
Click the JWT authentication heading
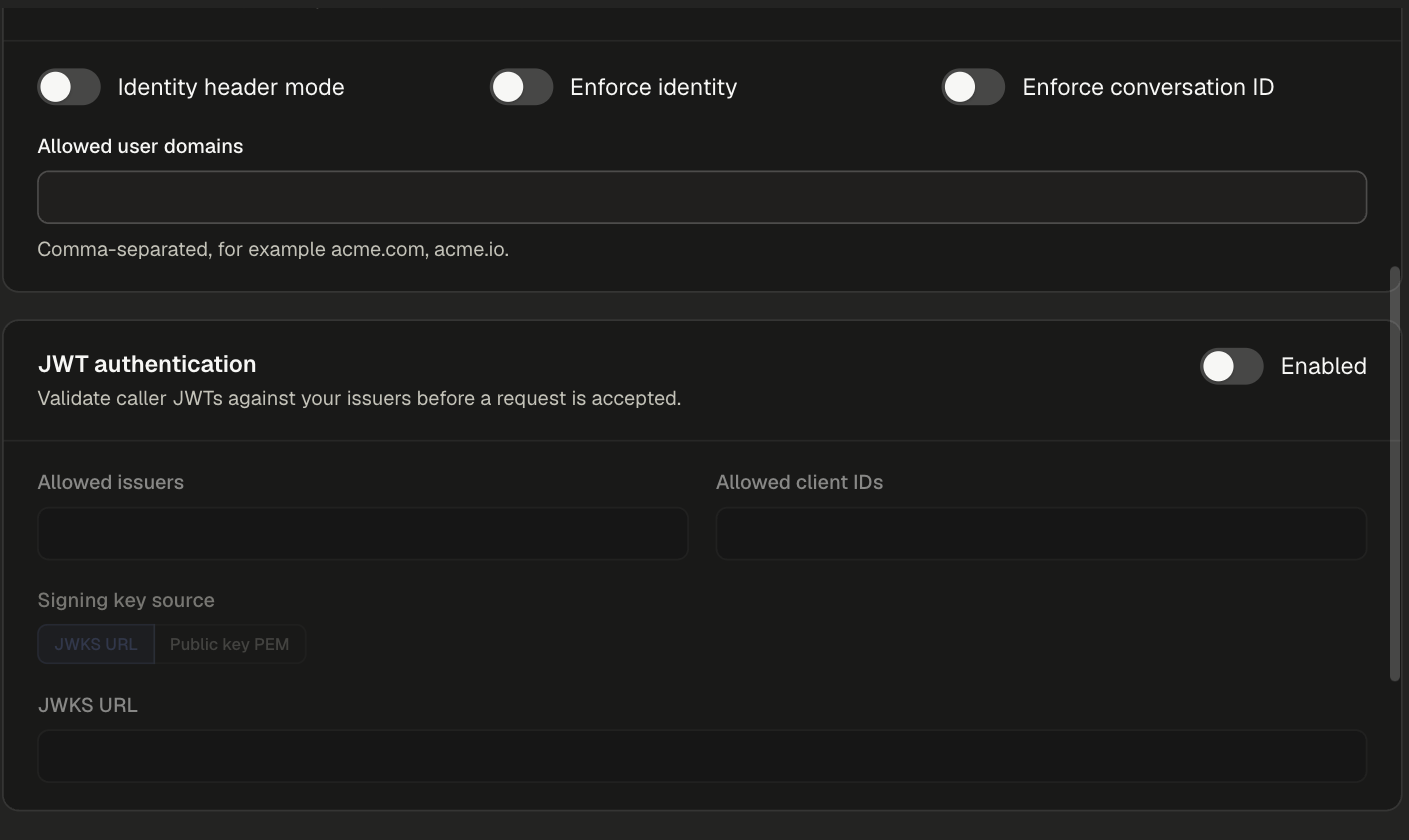[147, 364]
